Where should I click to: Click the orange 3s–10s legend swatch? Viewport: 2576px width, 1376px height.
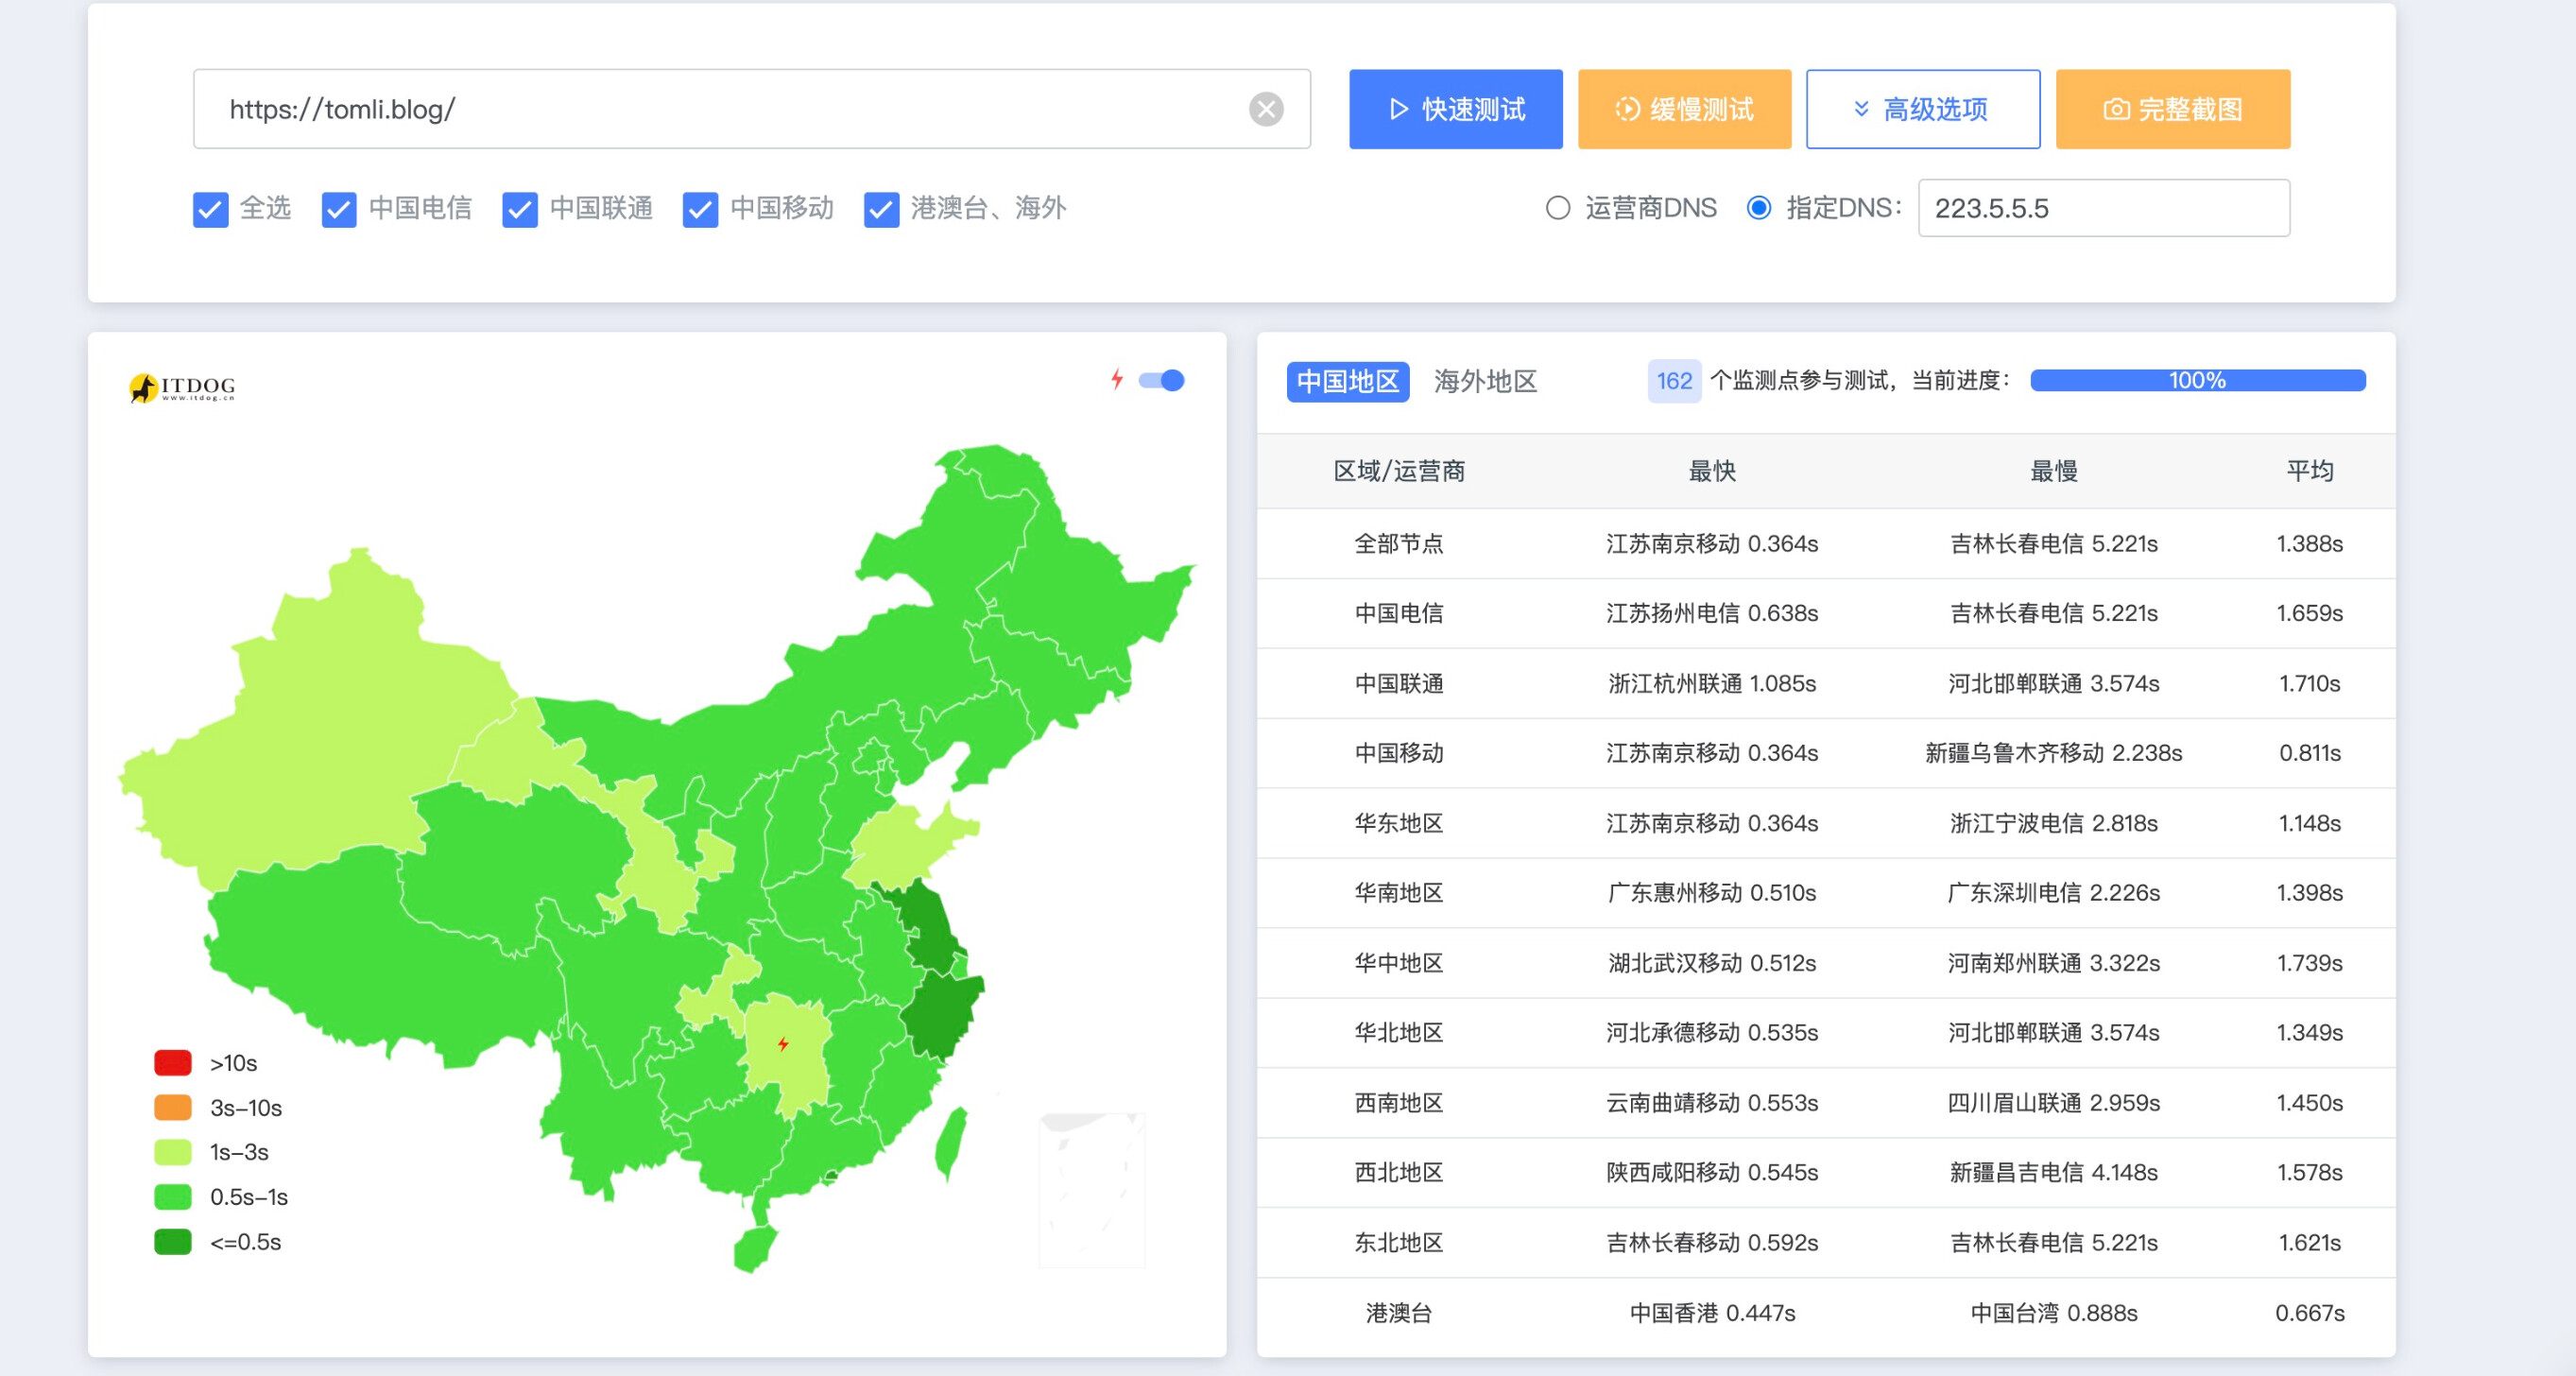(172, 1107)
